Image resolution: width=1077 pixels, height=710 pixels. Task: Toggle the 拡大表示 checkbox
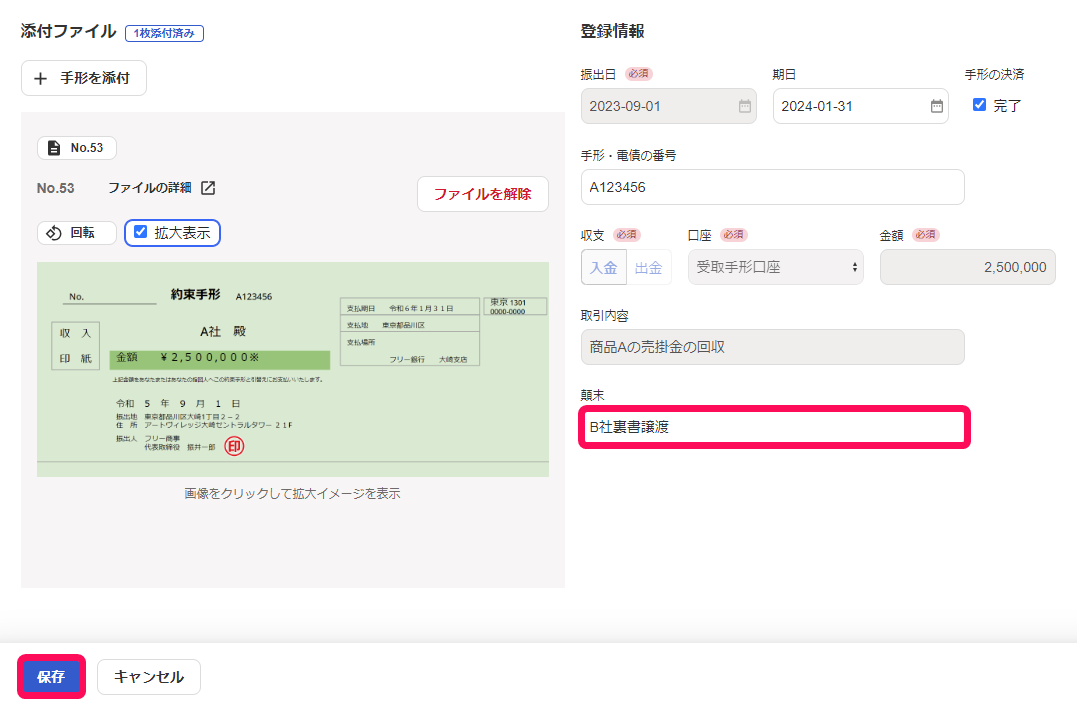point(140,232)
